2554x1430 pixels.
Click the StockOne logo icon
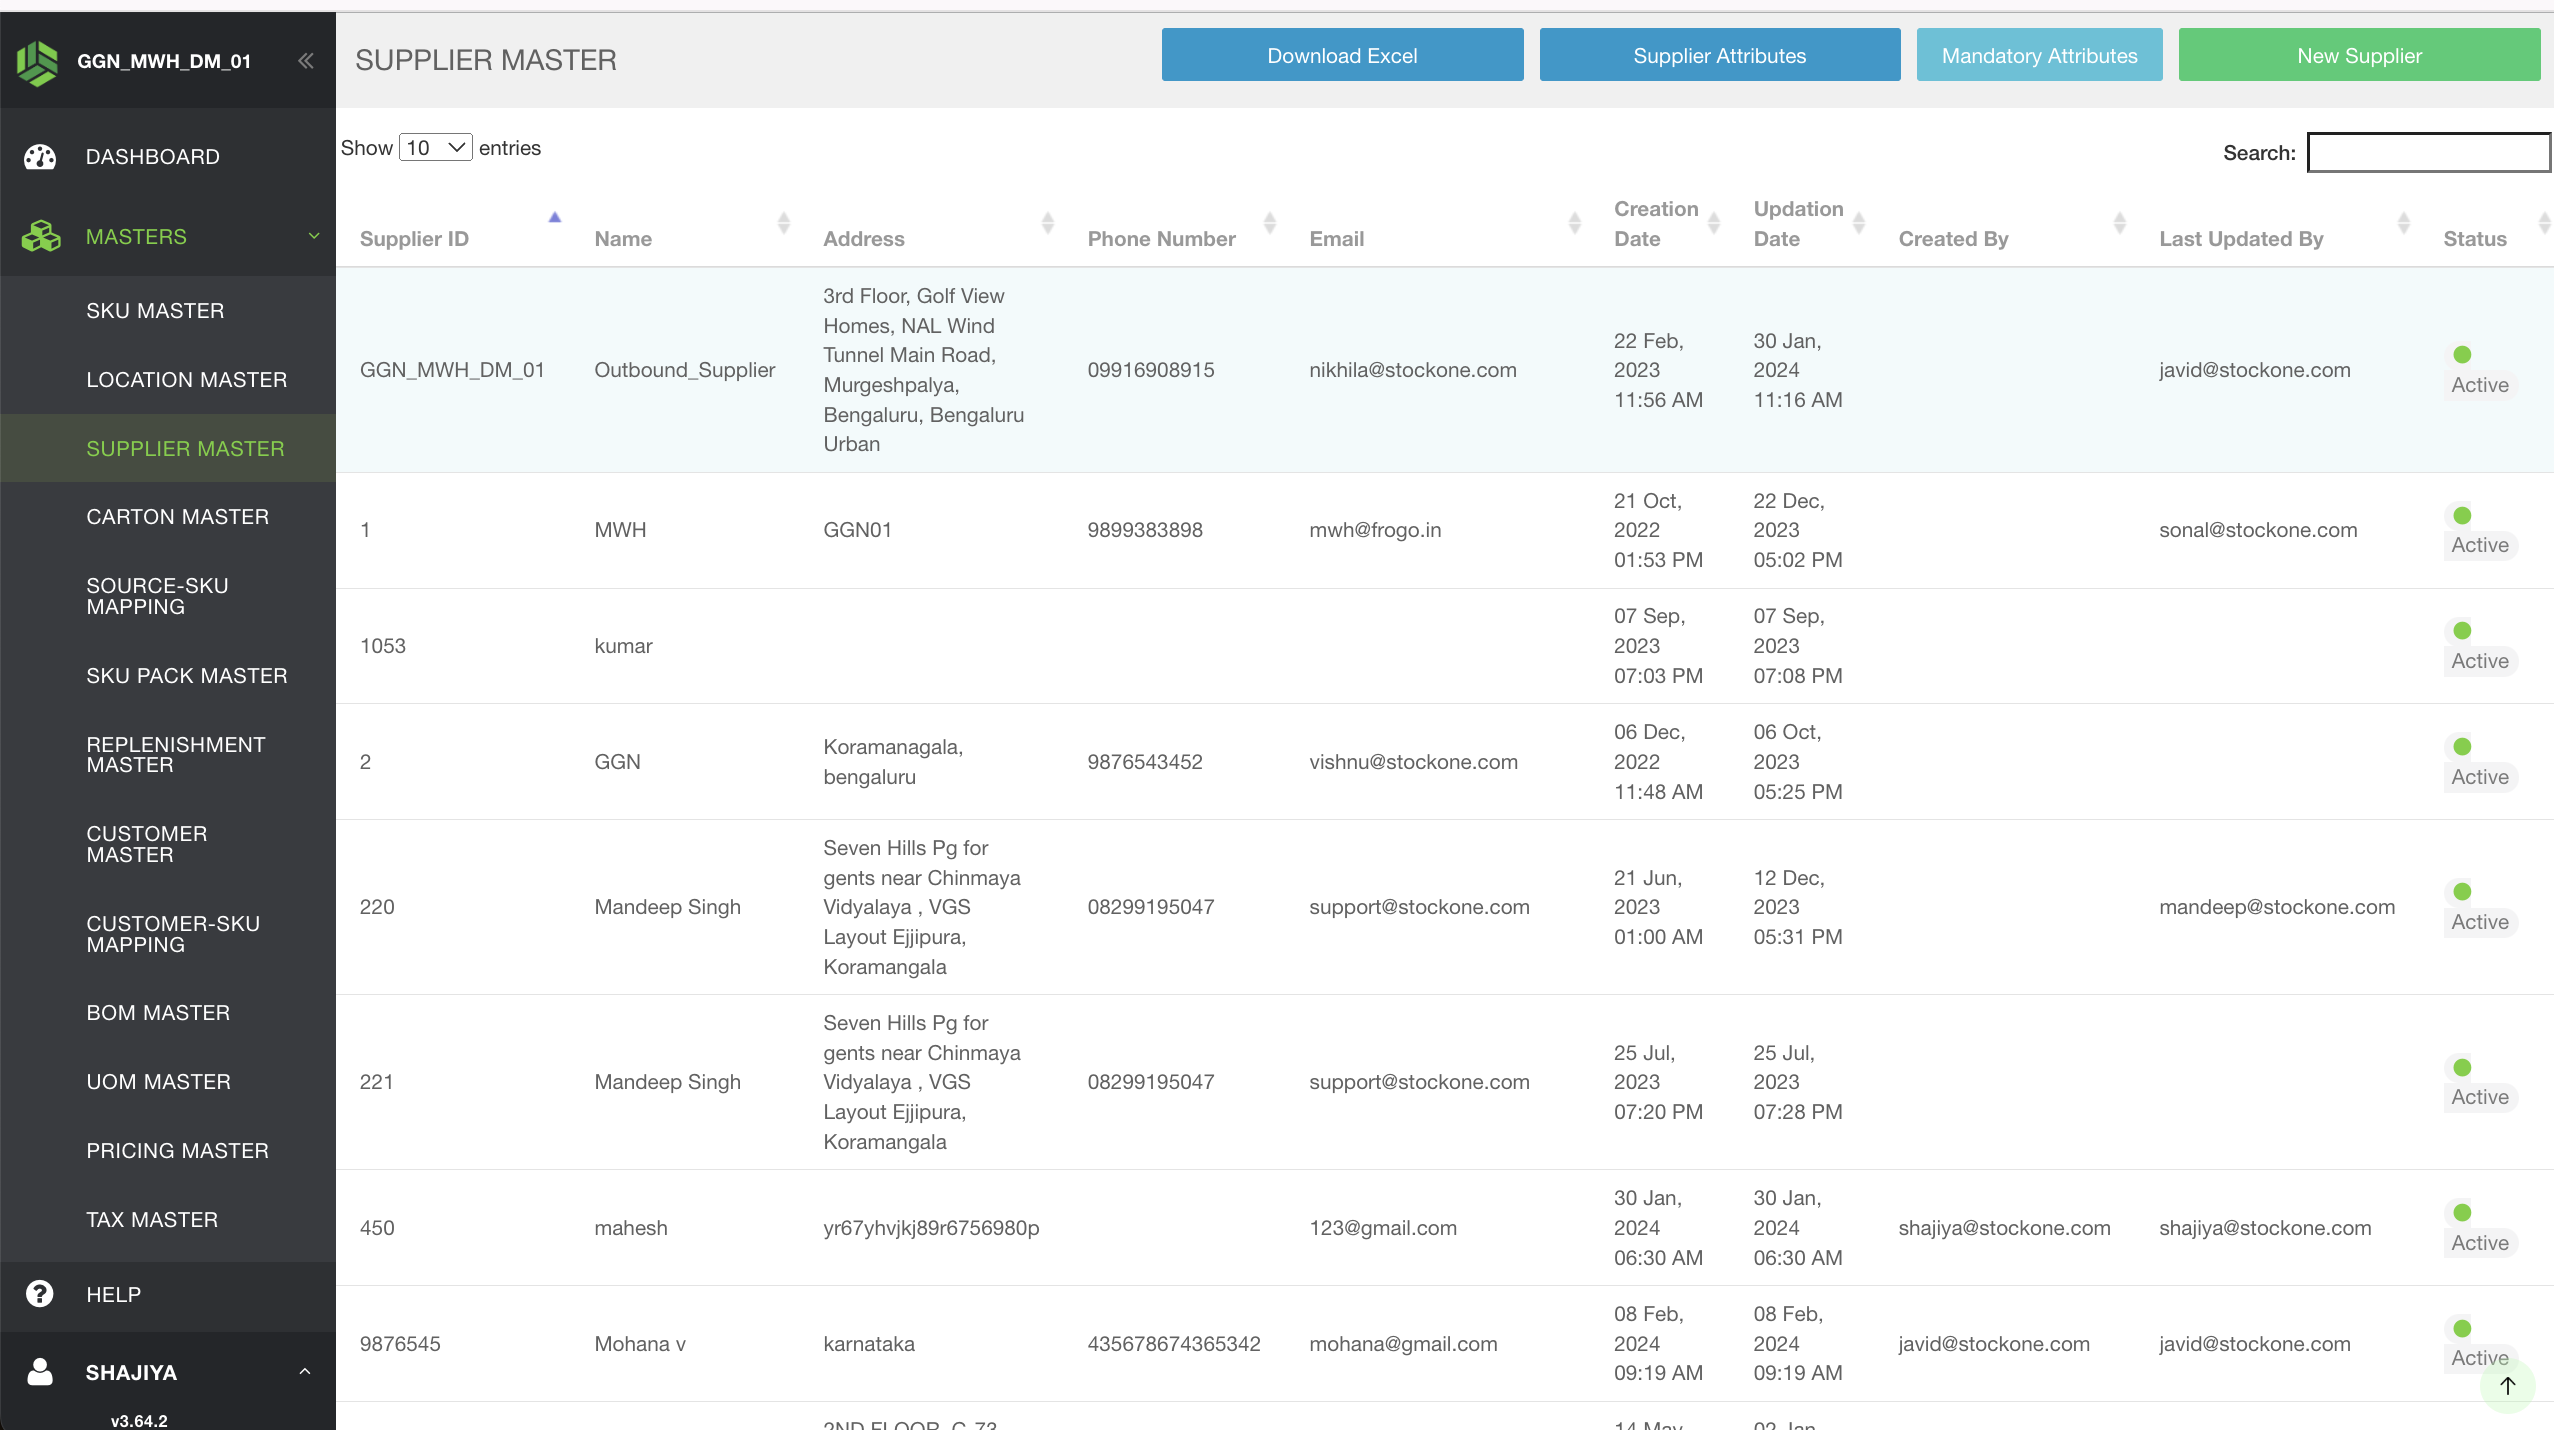point(38,62)
